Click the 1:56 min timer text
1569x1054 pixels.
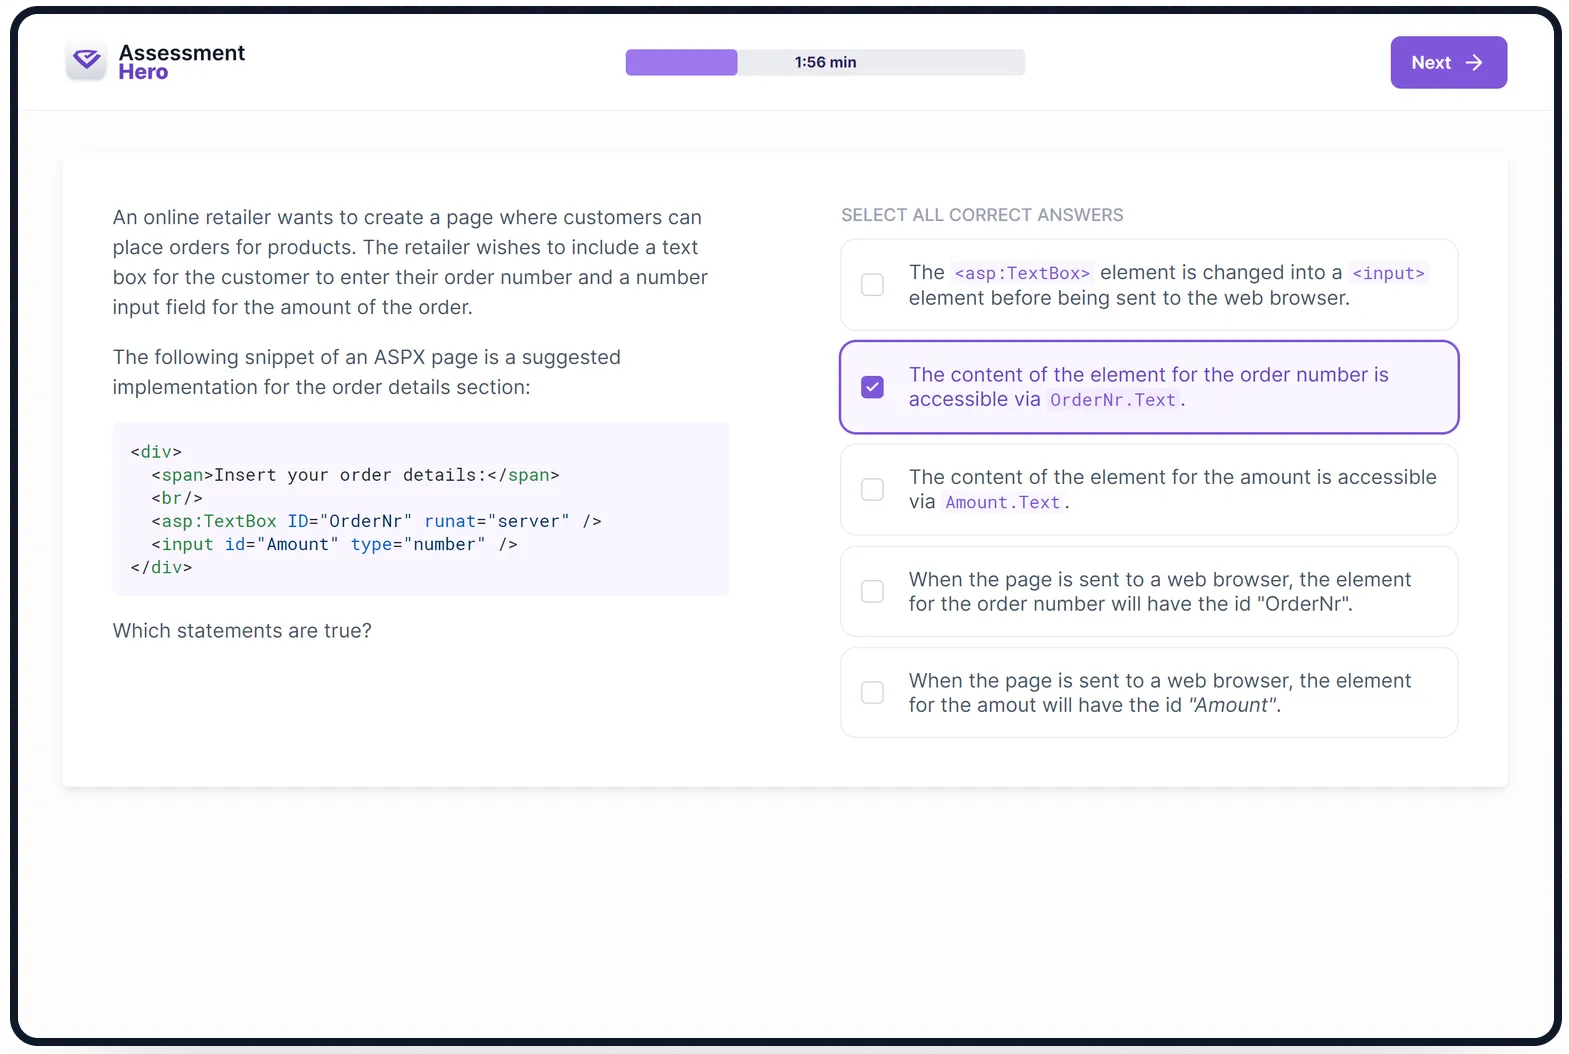(x=825, y=62)
